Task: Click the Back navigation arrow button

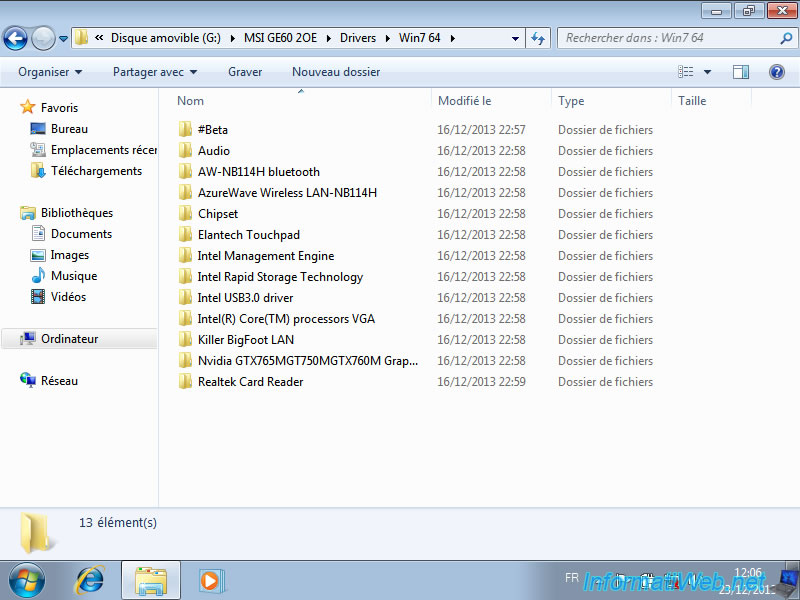Action: (16, 38)
